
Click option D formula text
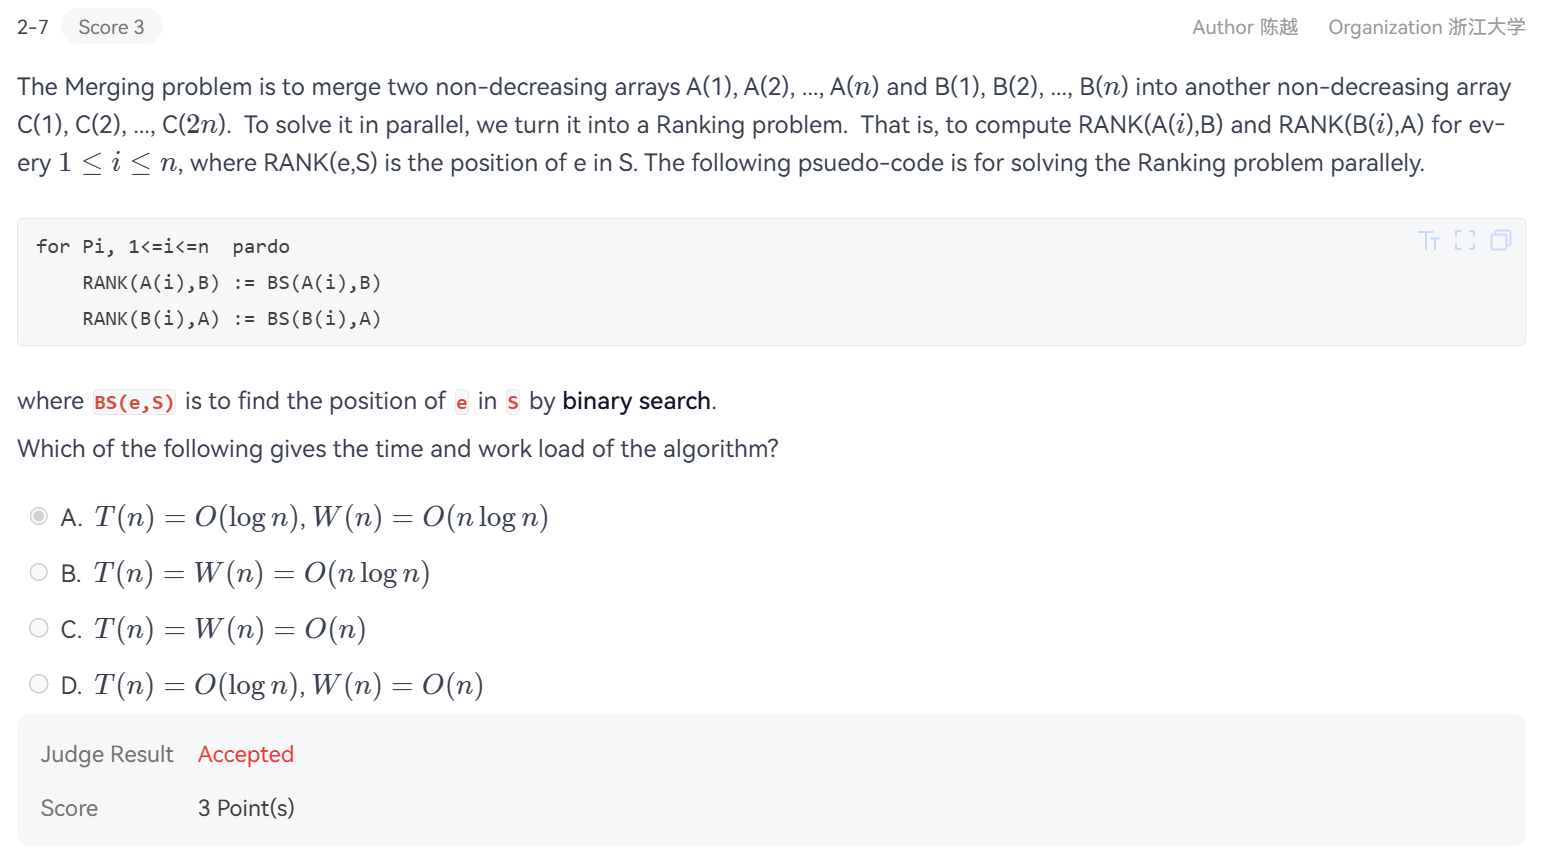pyautogui.click(x=288, y=685)
